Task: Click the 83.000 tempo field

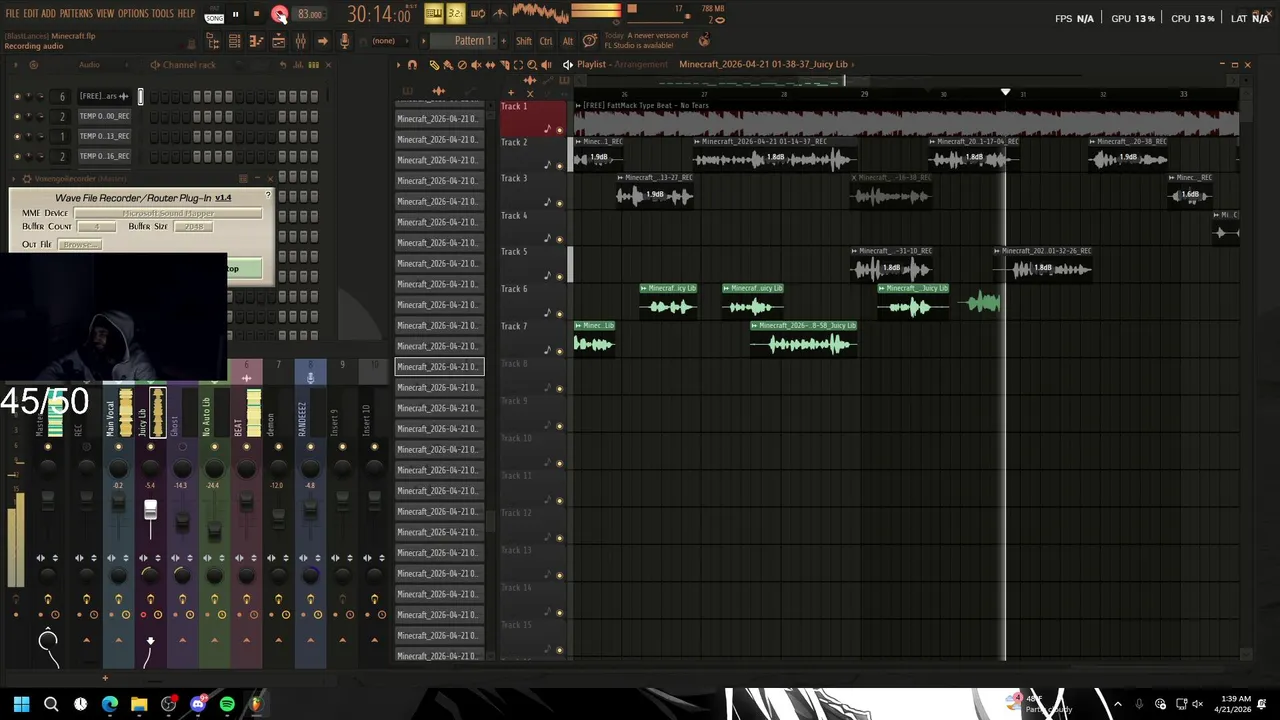Action: 309,14
